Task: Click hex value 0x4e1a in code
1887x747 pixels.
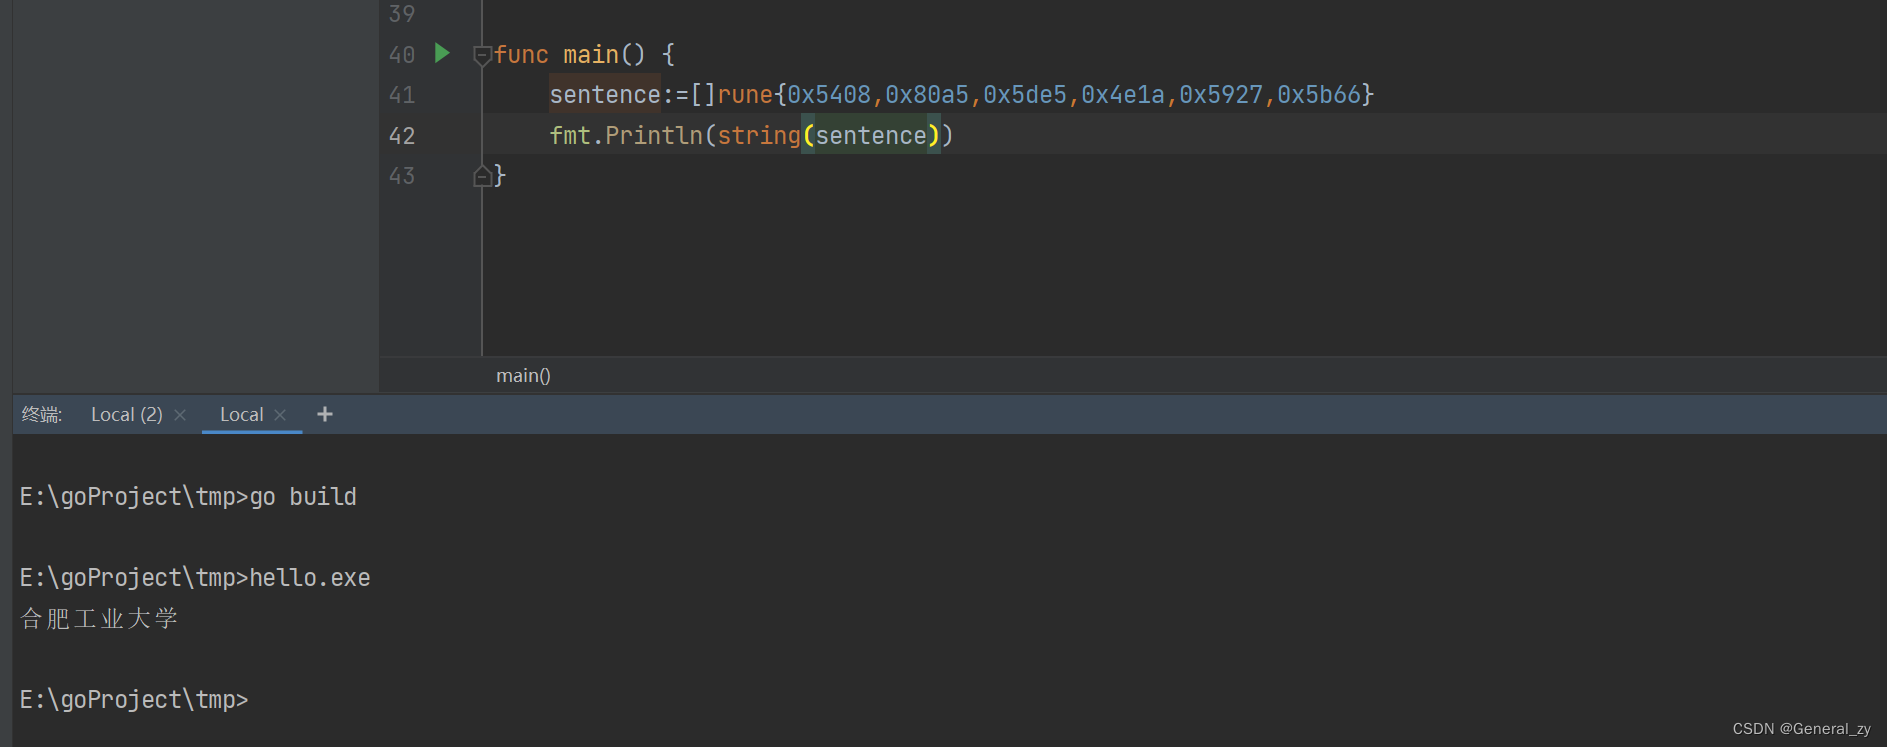Action: [1123, 95]
